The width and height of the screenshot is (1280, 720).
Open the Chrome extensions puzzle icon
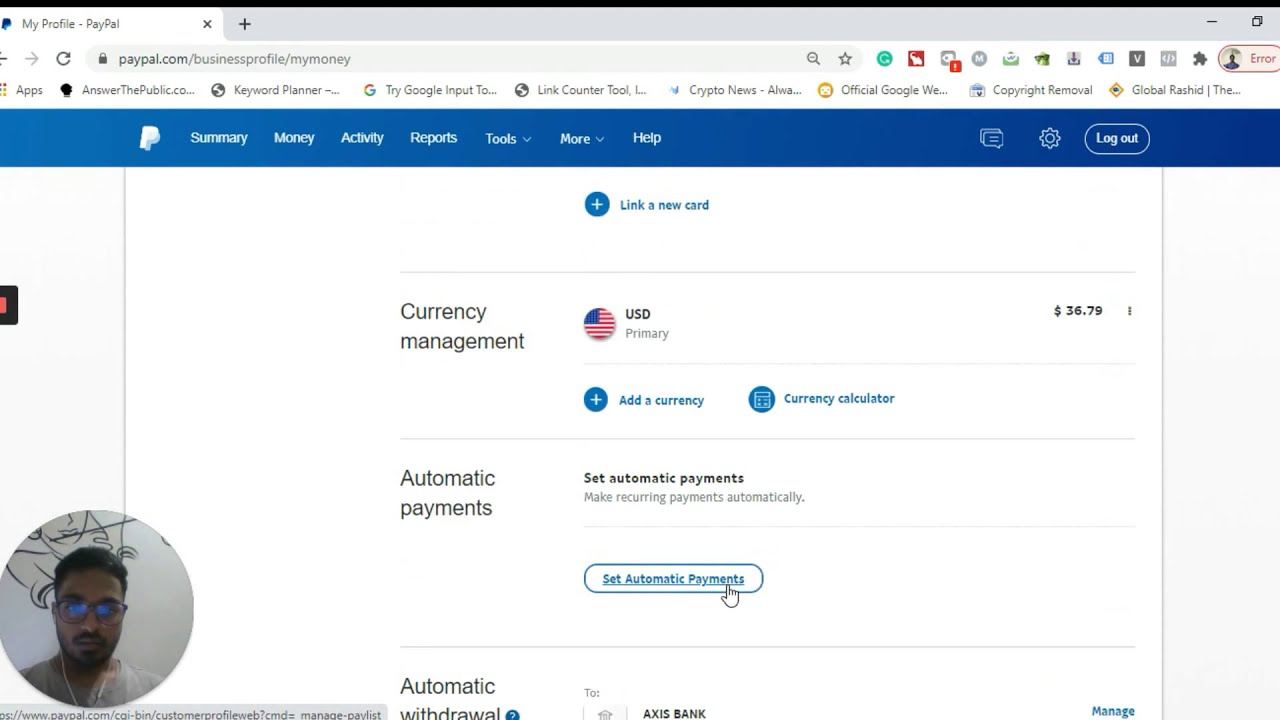pyautogui.click(x=1200, y=59)
